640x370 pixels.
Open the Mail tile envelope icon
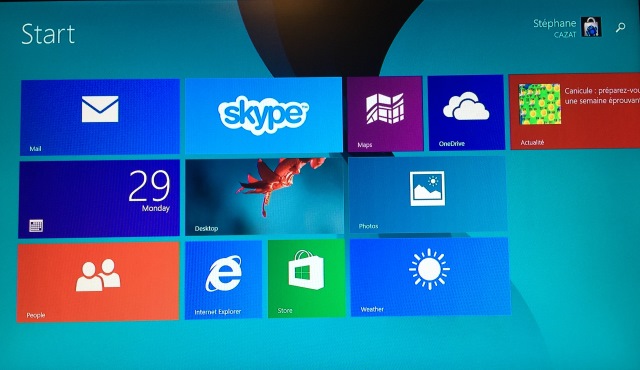point(100,109)
